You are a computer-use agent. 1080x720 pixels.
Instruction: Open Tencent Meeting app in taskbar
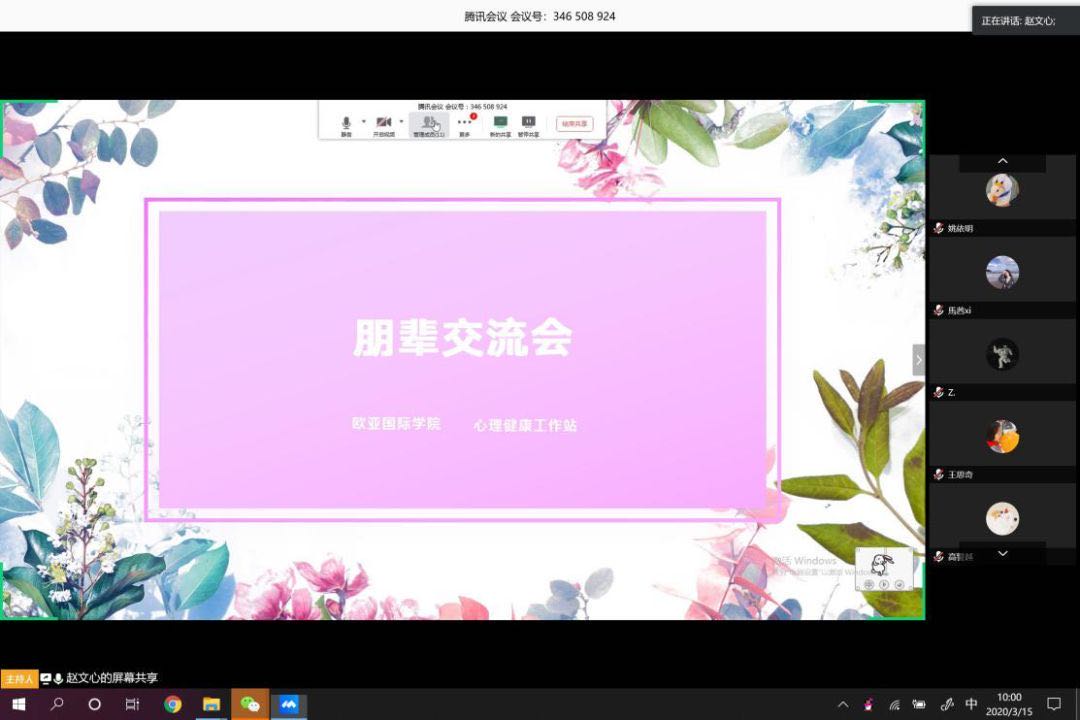coord(289,704)
